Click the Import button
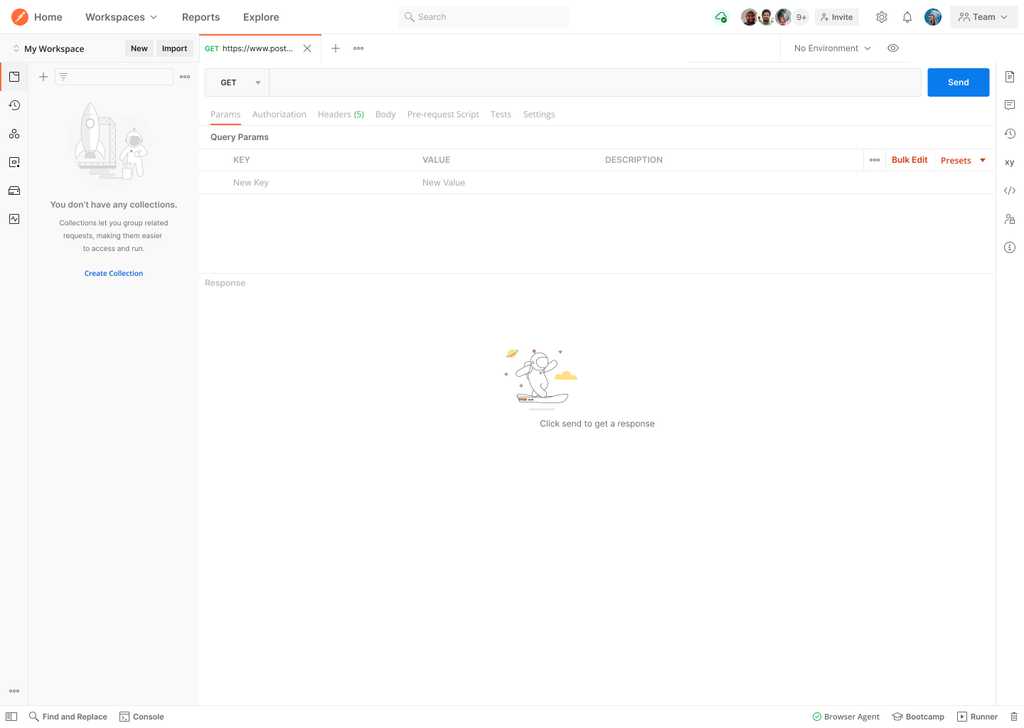Screen dimensions: 1024x728 point(174,48)
